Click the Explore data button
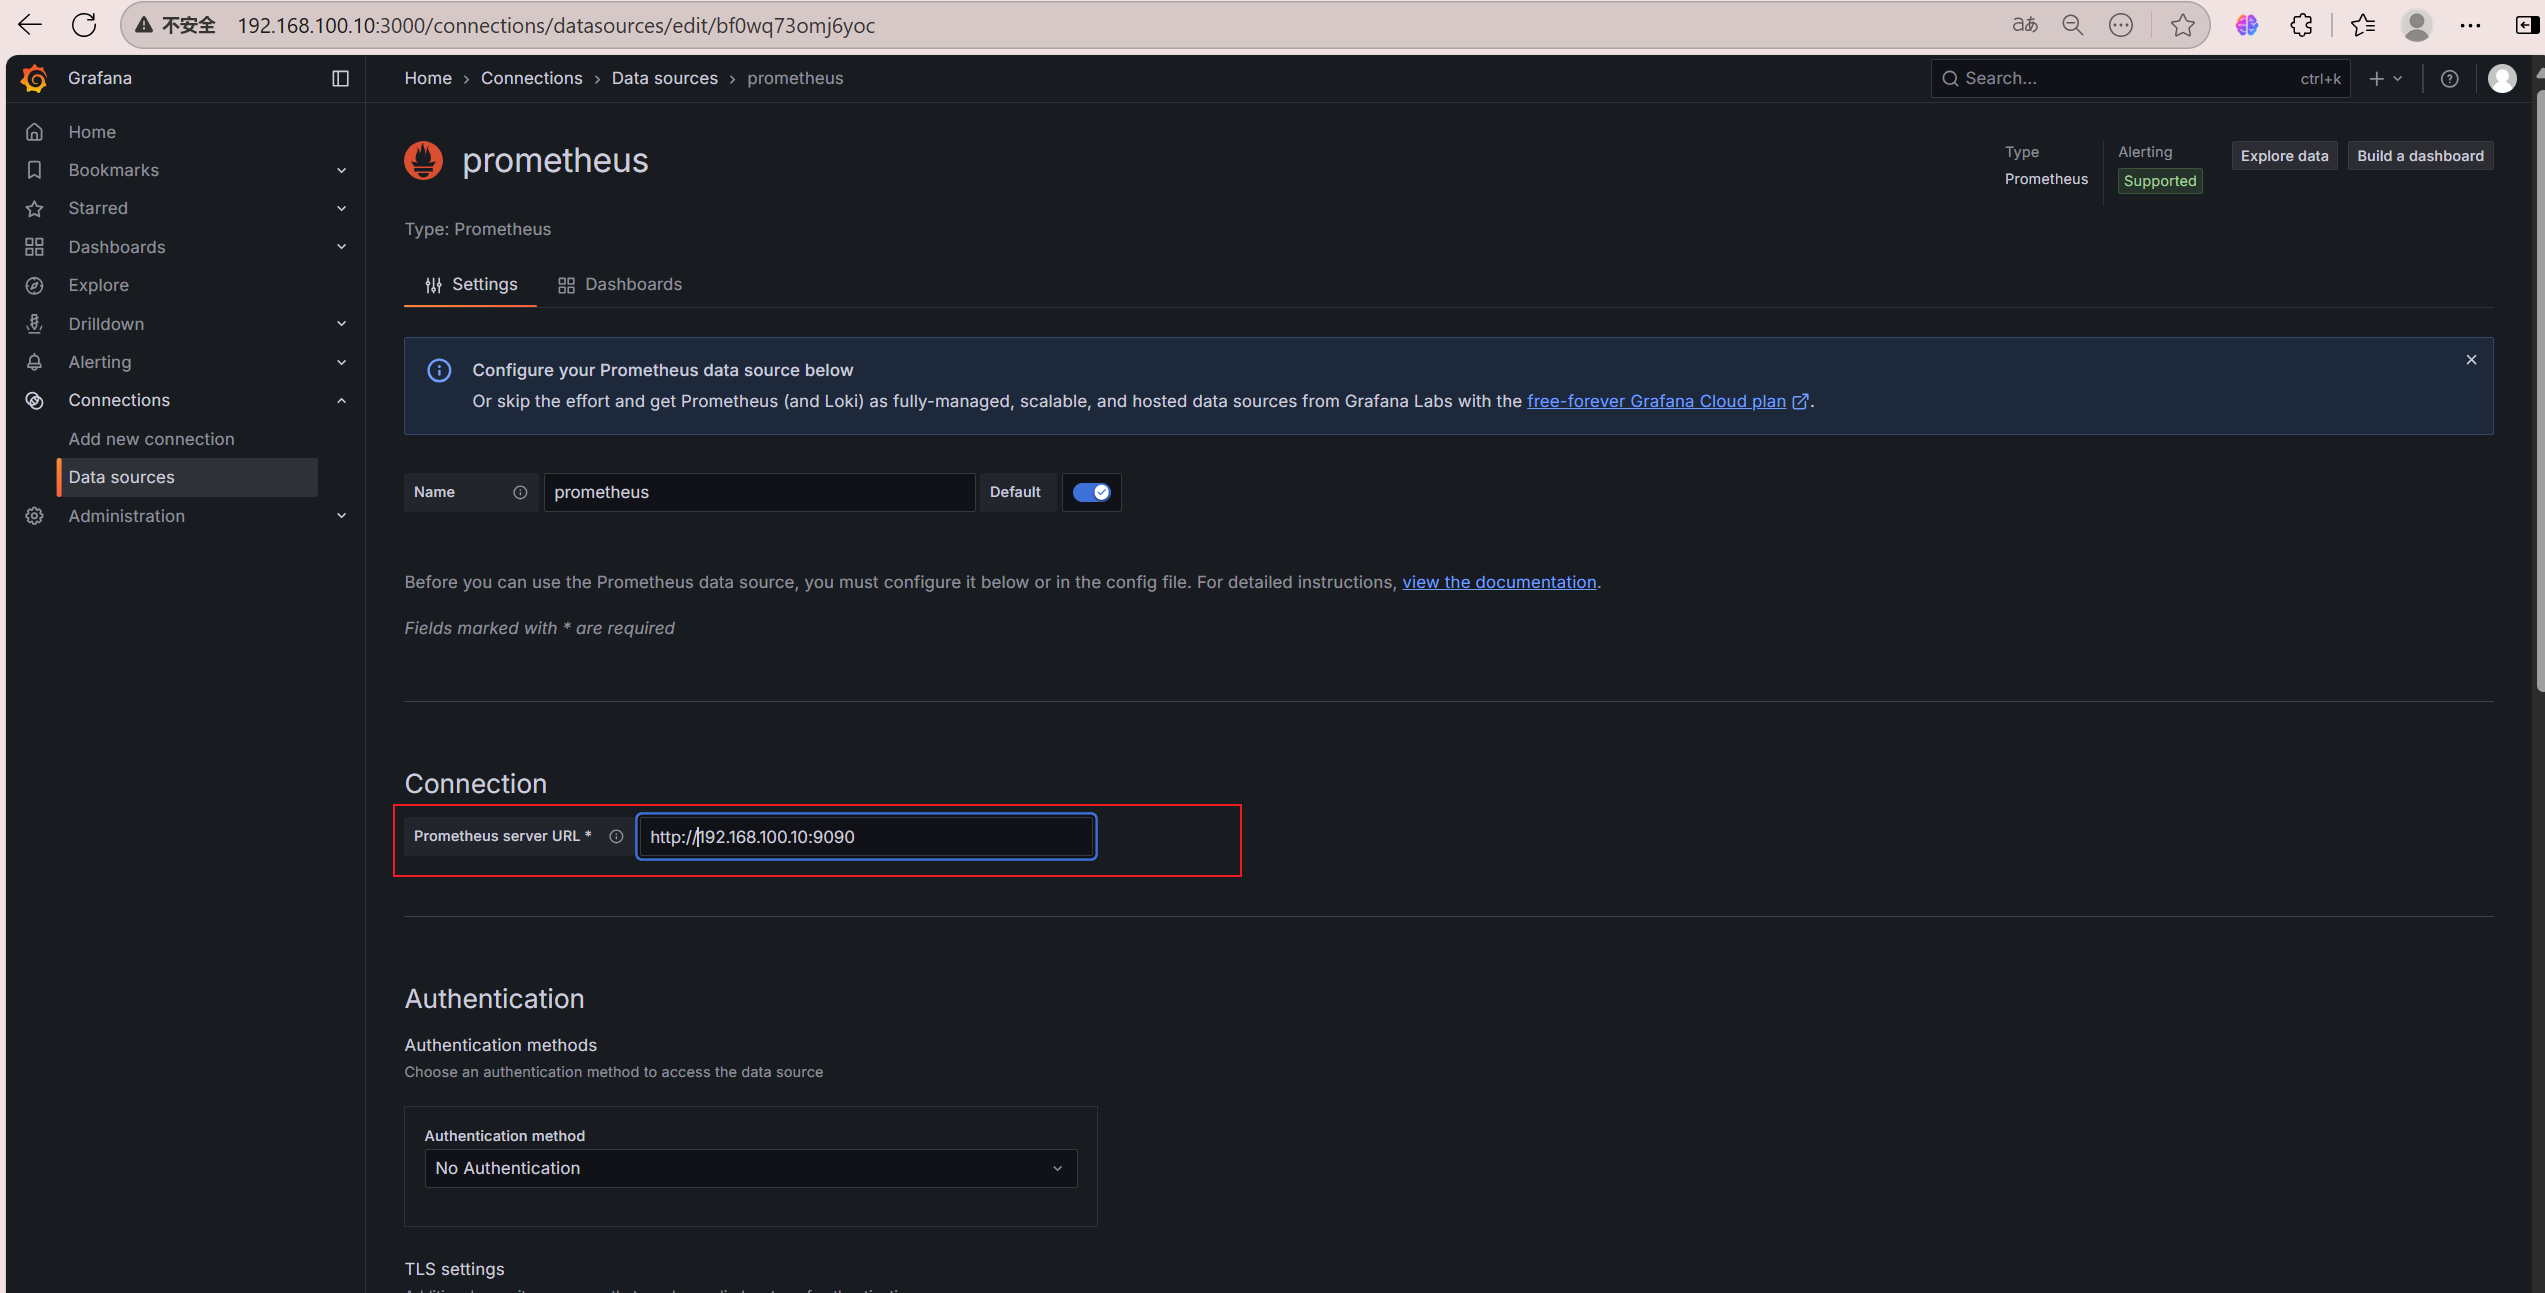 (x=2284, y=156)
